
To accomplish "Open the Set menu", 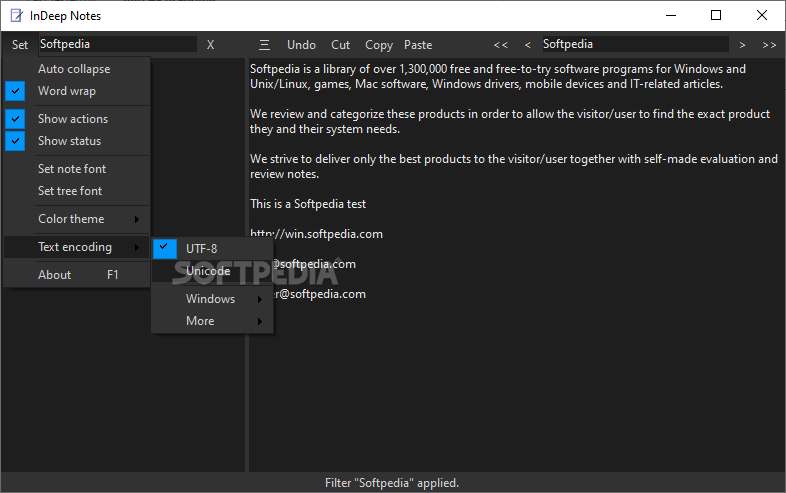I will coord(20,45).
